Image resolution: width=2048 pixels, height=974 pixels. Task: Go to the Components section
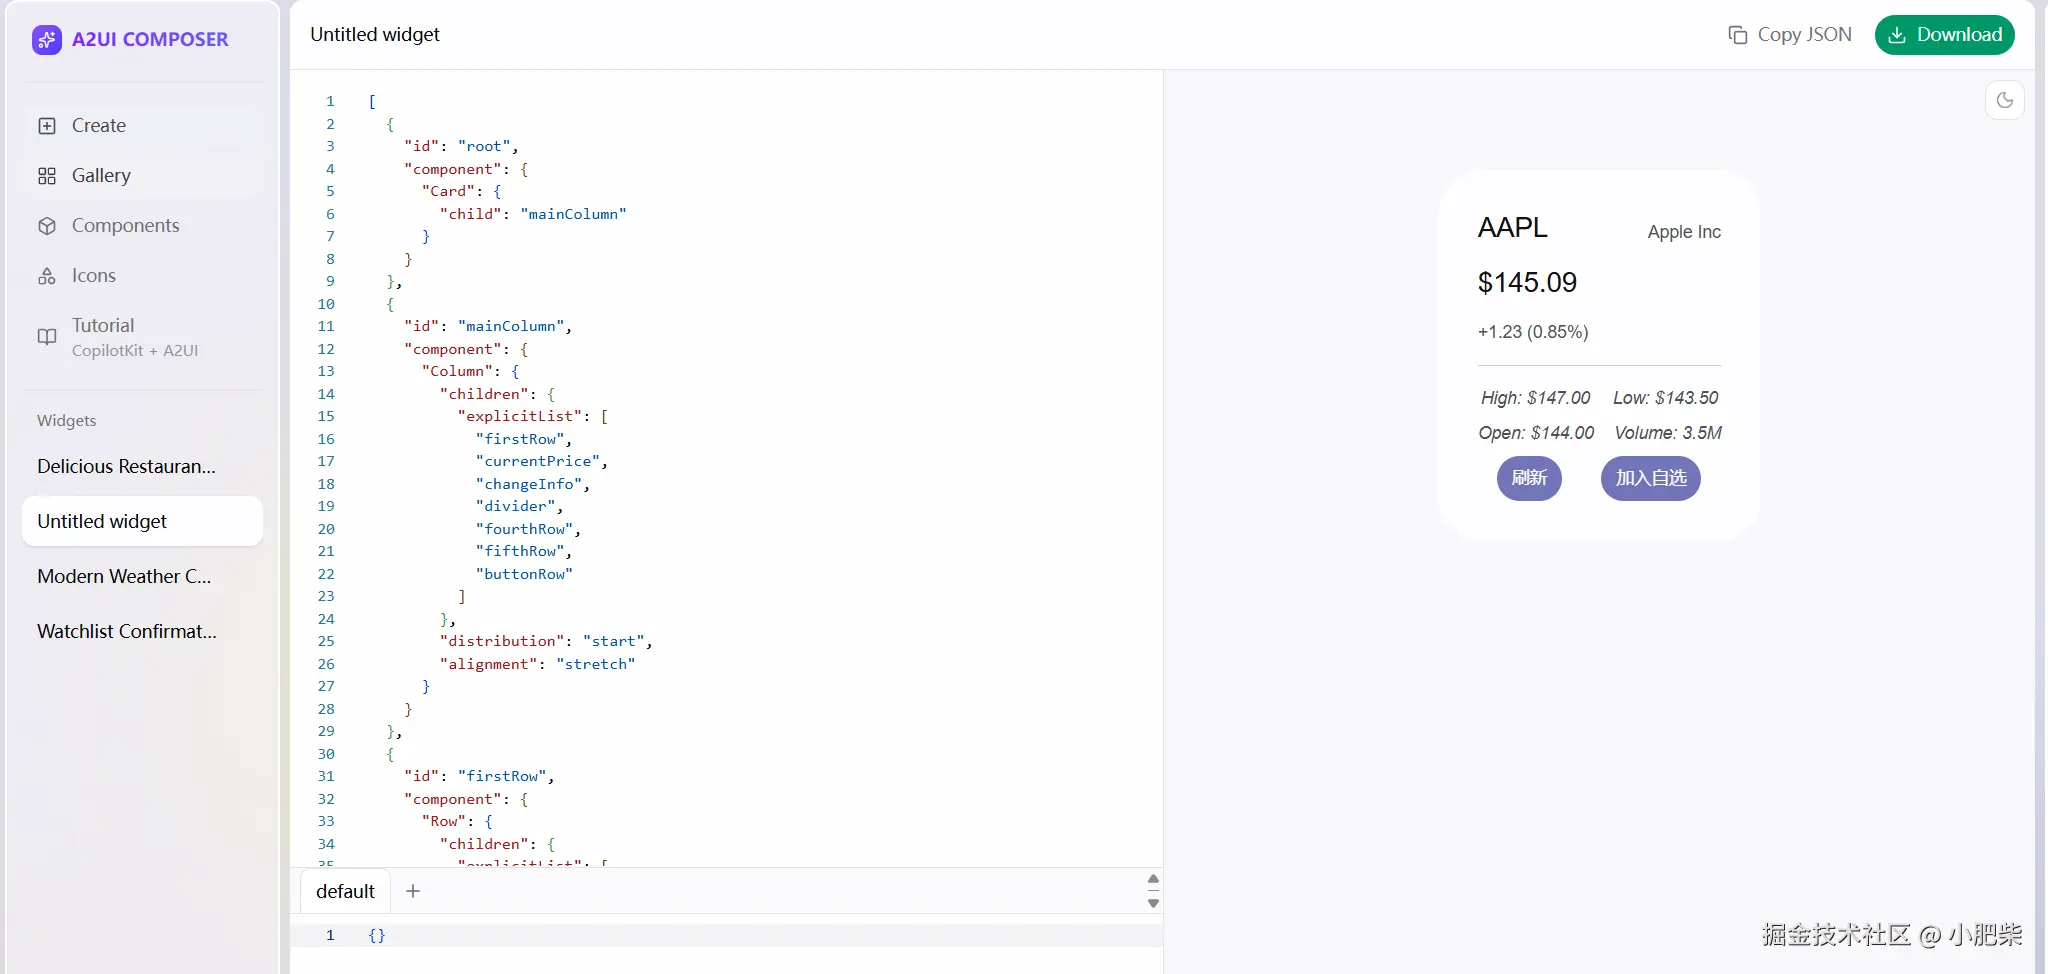coord(143,226)
